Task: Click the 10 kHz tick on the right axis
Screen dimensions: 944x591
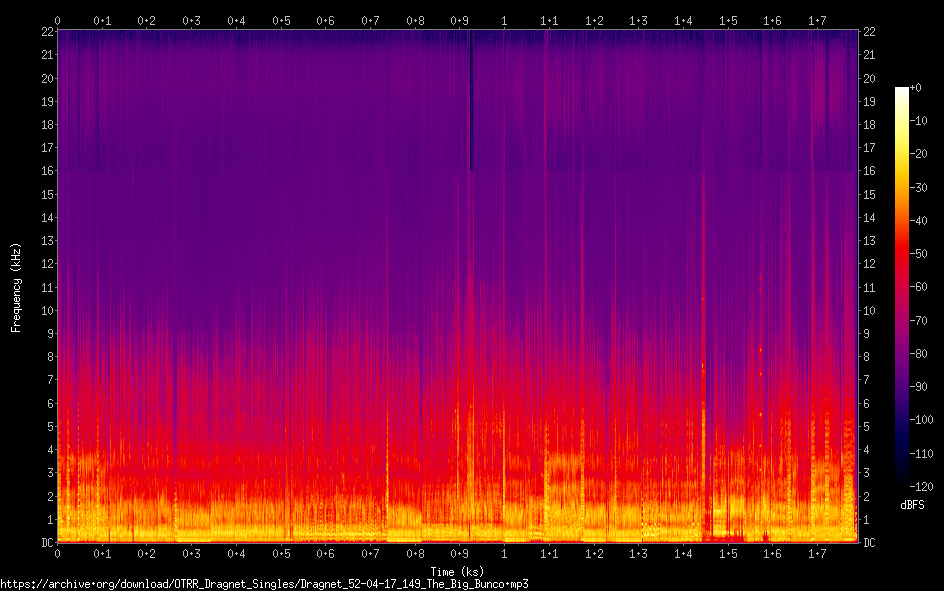Action: pos(870,310)
